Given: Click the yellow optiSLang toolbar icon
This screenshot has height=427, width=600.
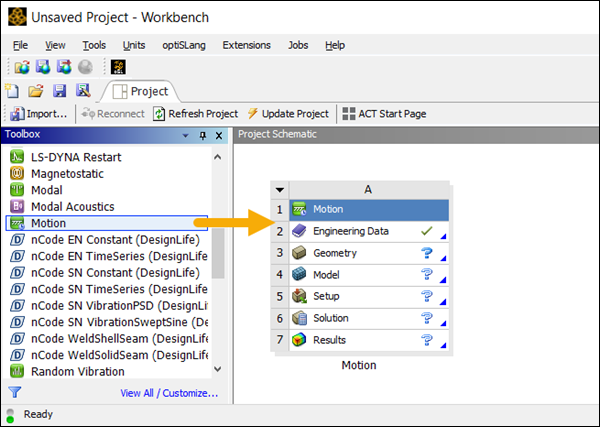Looking at the screenshot, I should point(117,67).
